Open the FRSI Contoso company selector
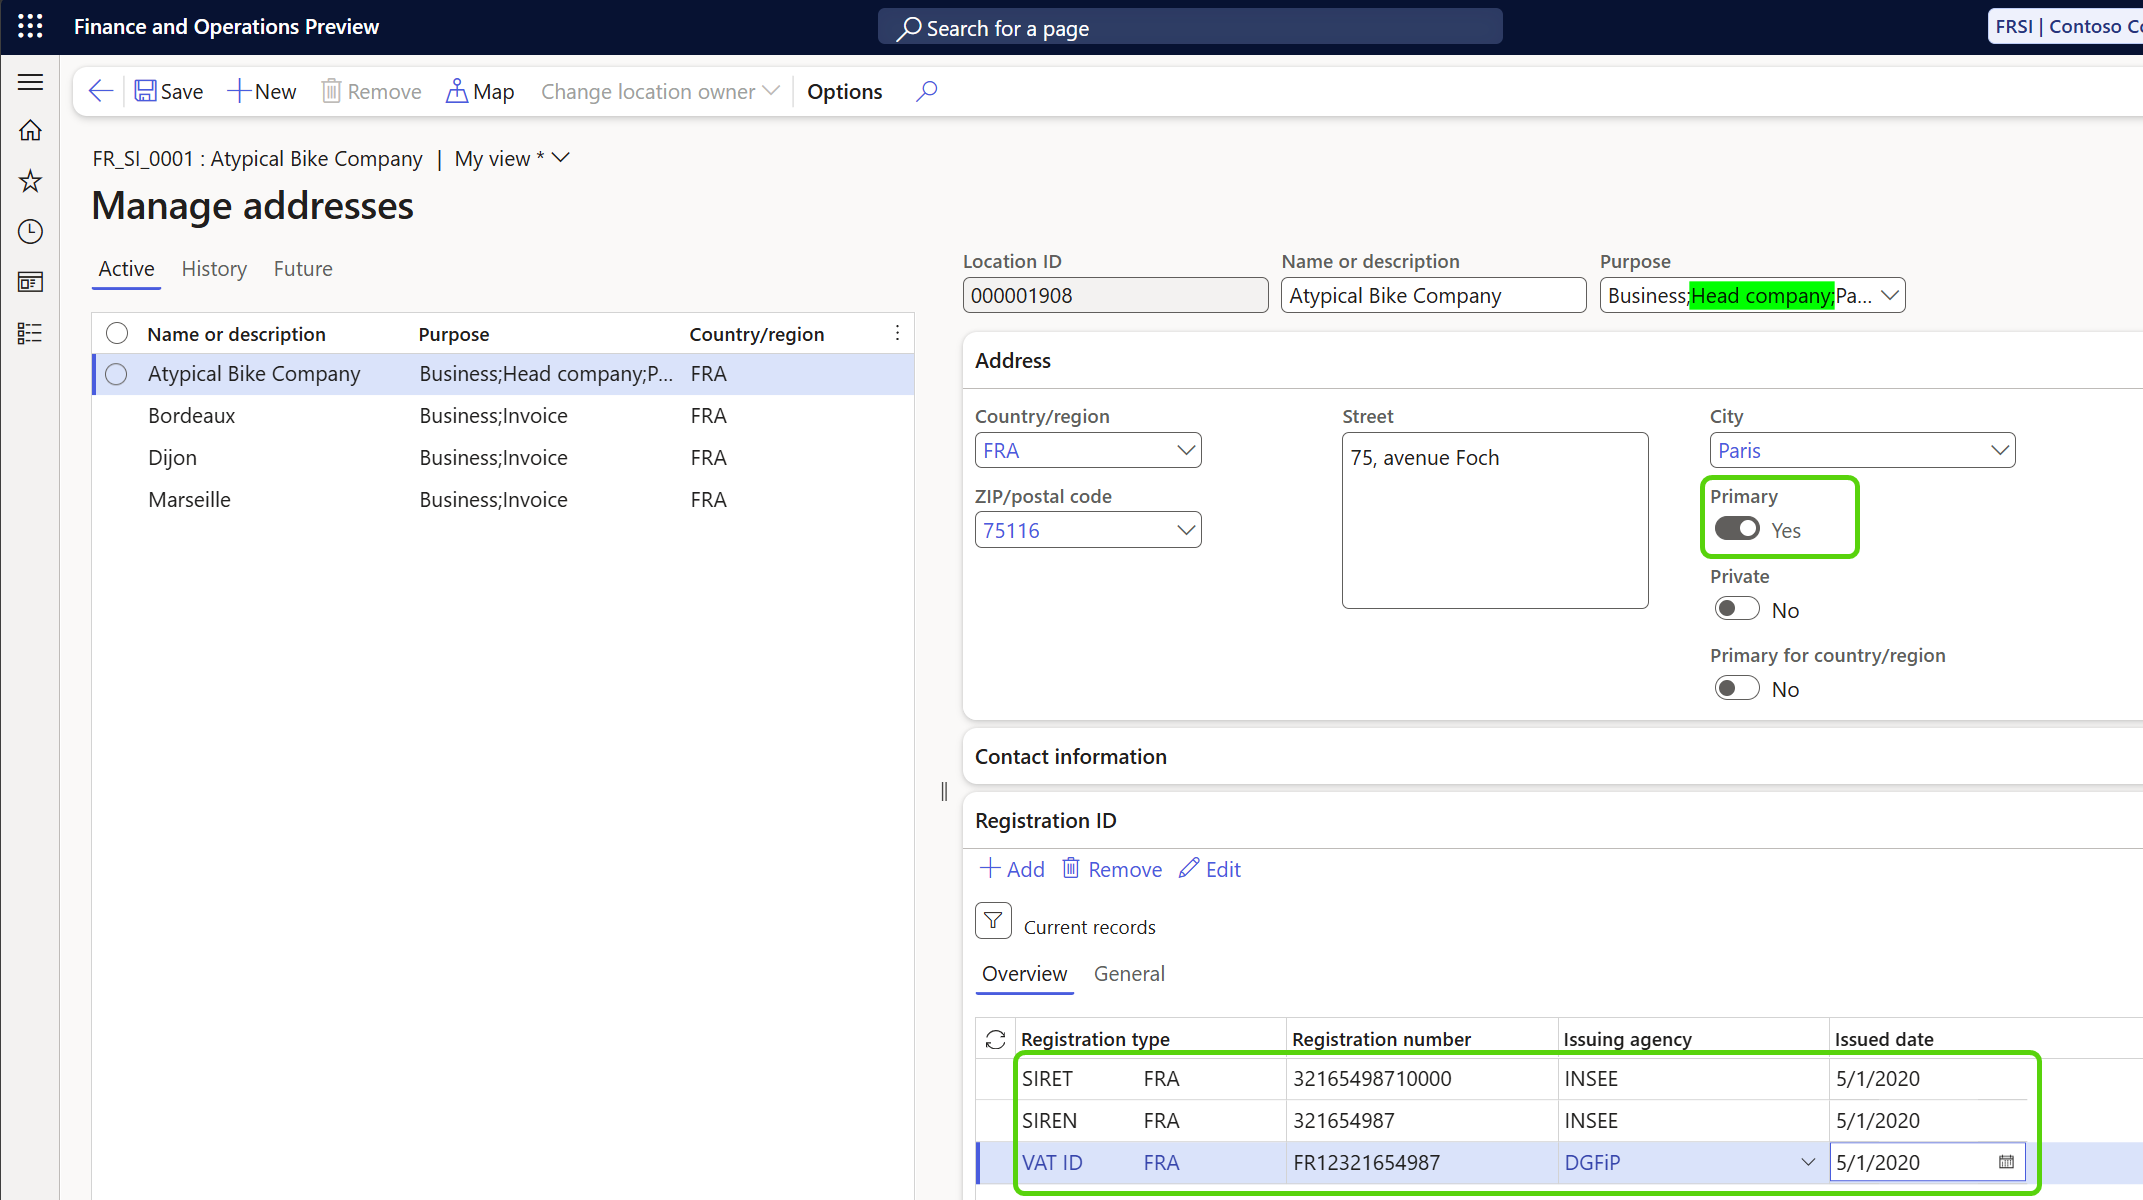Viewport: 2143px width, 1200px height. point(2066,26)
